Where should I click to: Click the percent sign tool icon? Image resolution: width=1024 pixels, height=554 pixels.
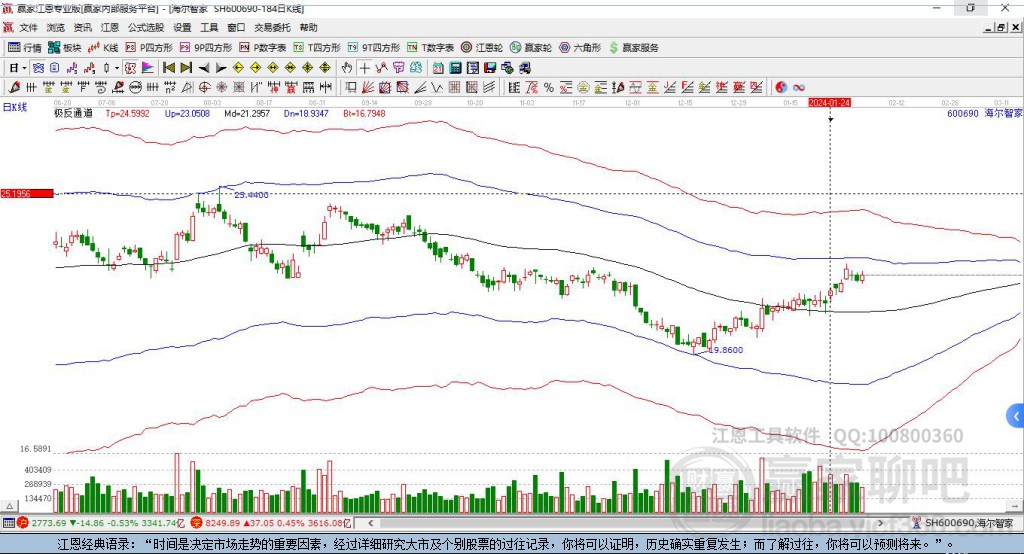549,88
